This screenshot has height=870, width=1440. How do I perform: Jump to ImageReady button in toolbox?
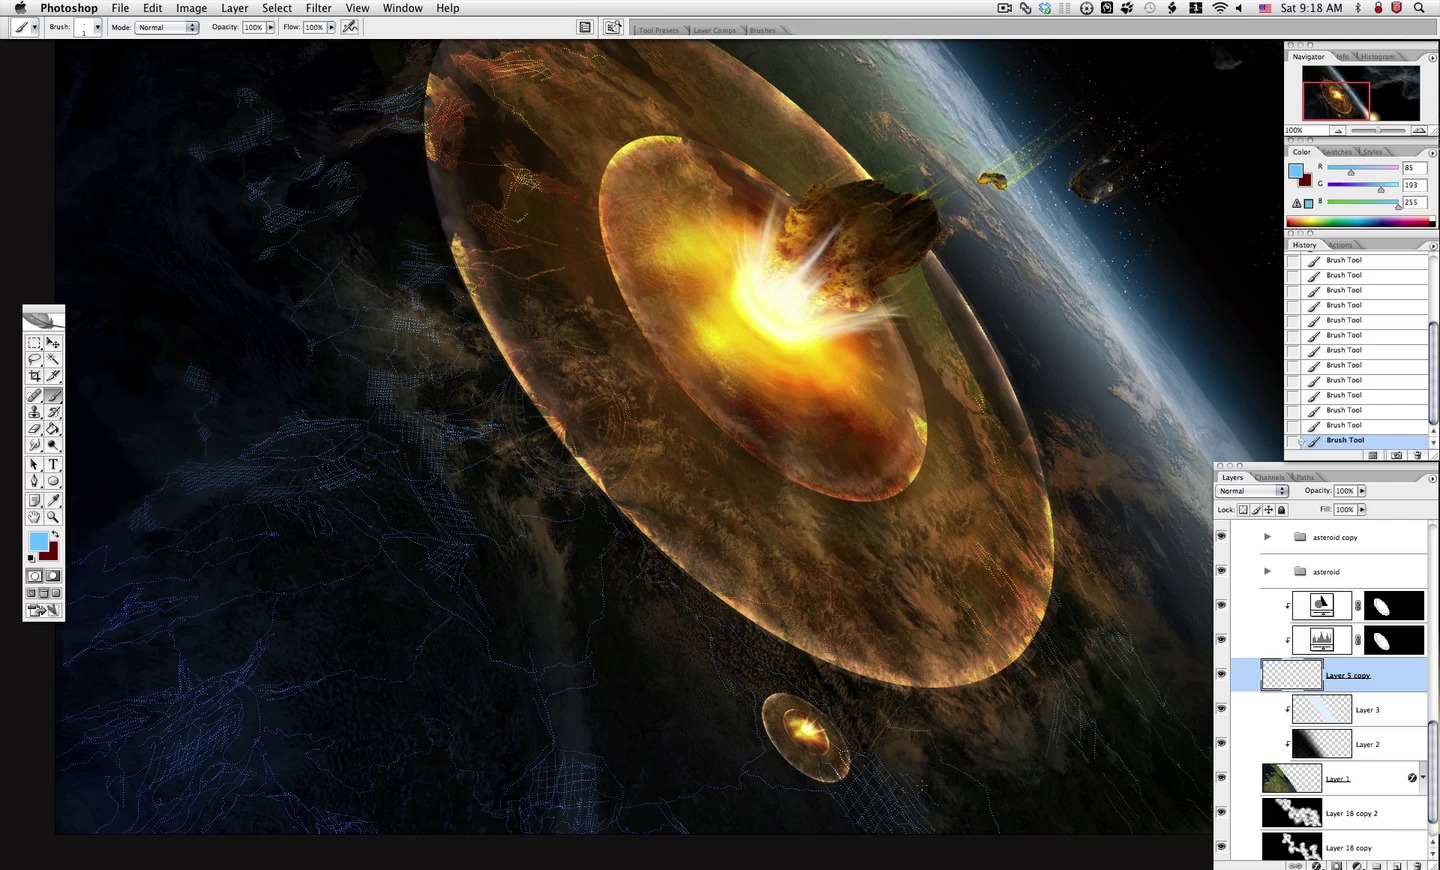pyautogui.click(x=44, y=610)
